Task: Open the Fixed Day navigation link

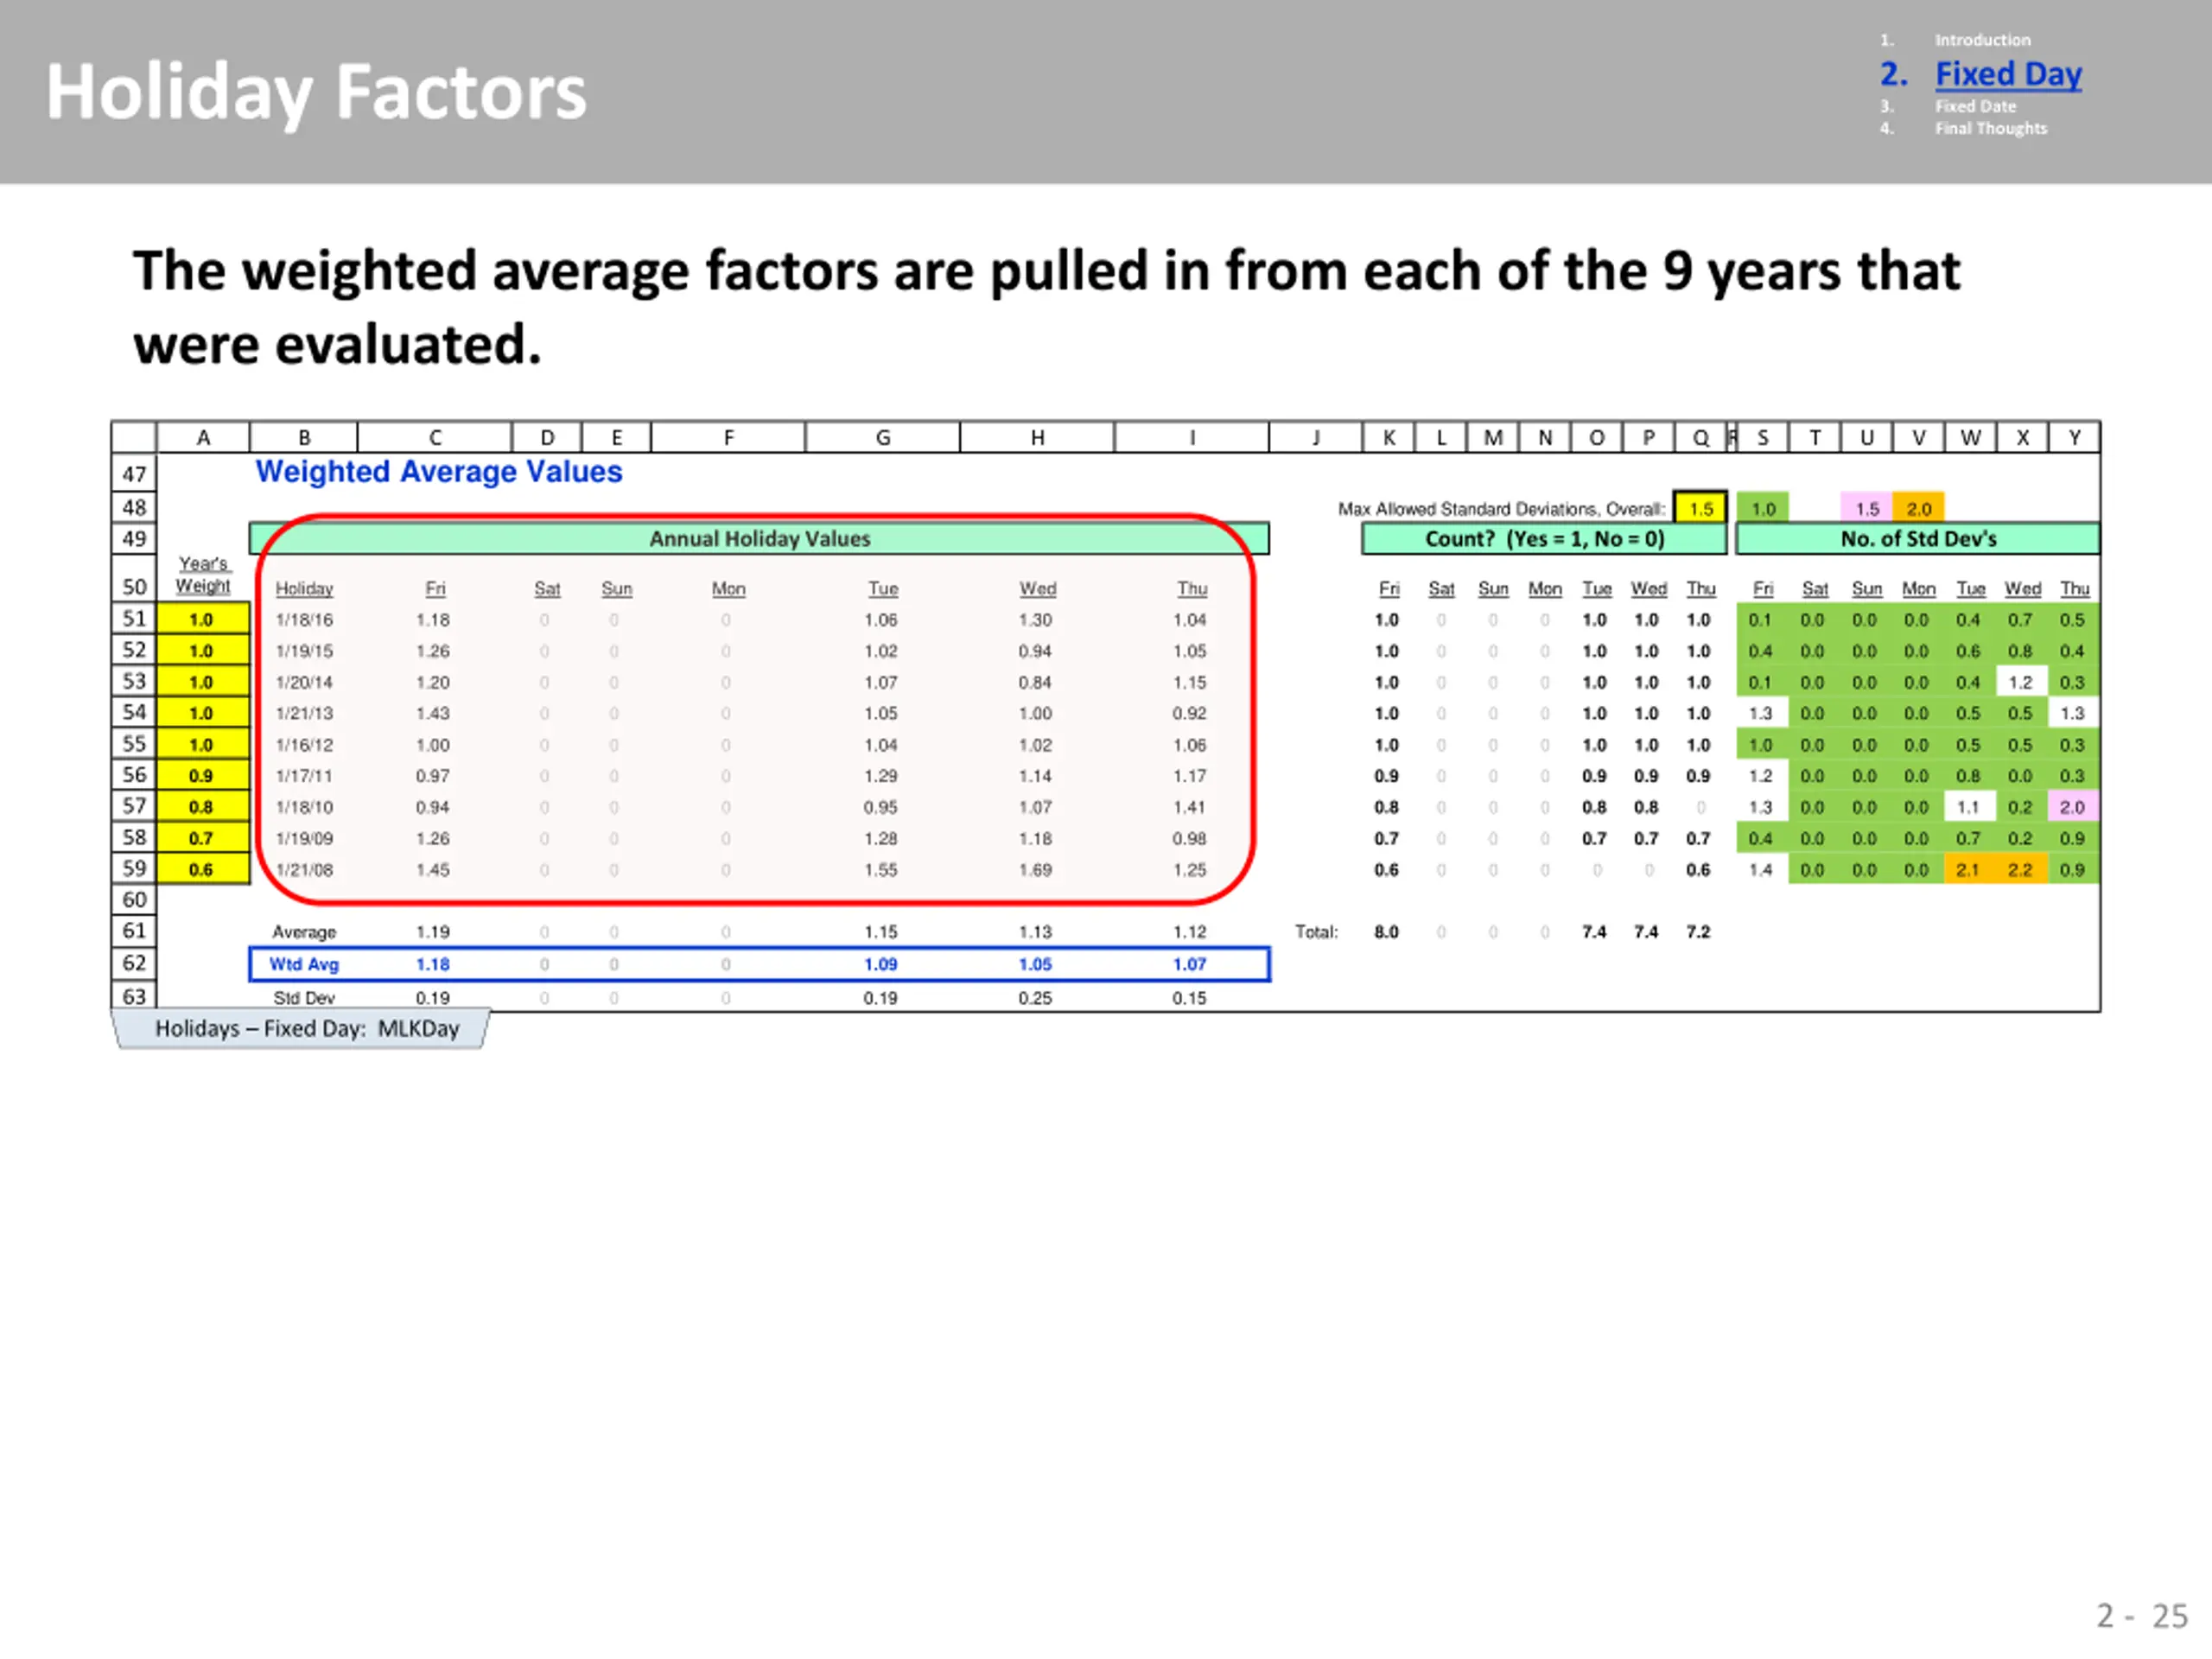Action: coord(2008,74)
